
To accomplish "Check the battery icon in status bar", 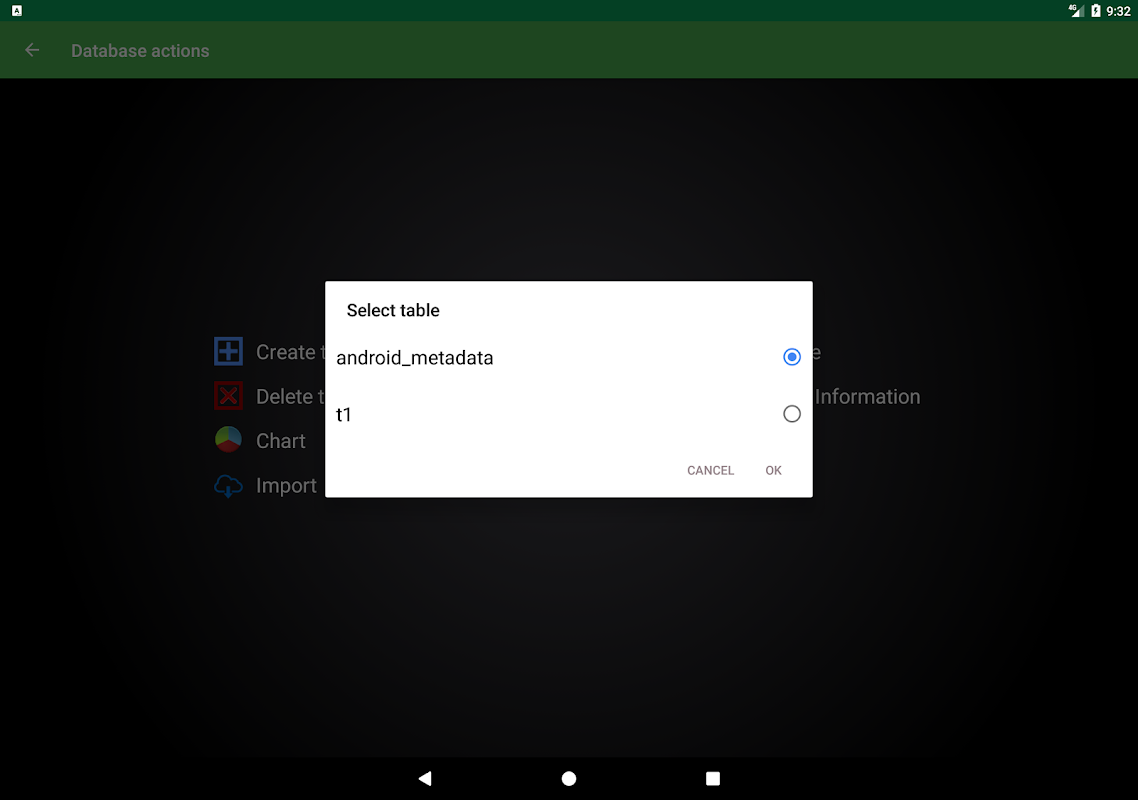I will pyautogui.click(x=1095, y=11).
